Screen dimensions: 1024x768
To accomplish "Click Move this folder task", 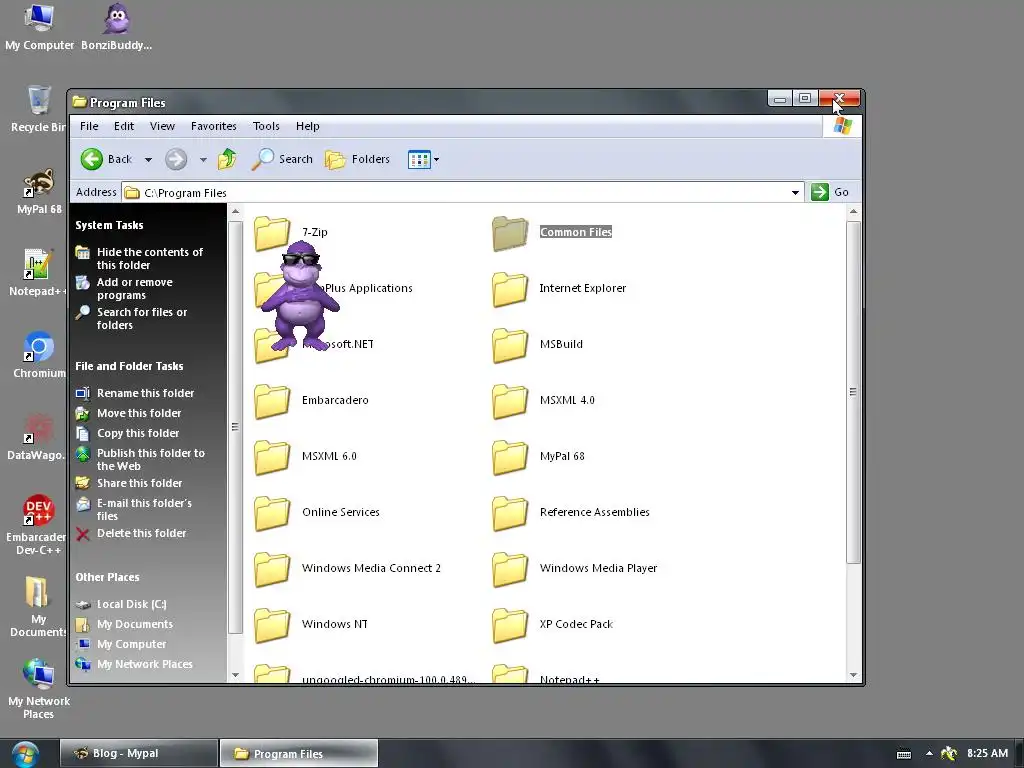I will point(139,413).
